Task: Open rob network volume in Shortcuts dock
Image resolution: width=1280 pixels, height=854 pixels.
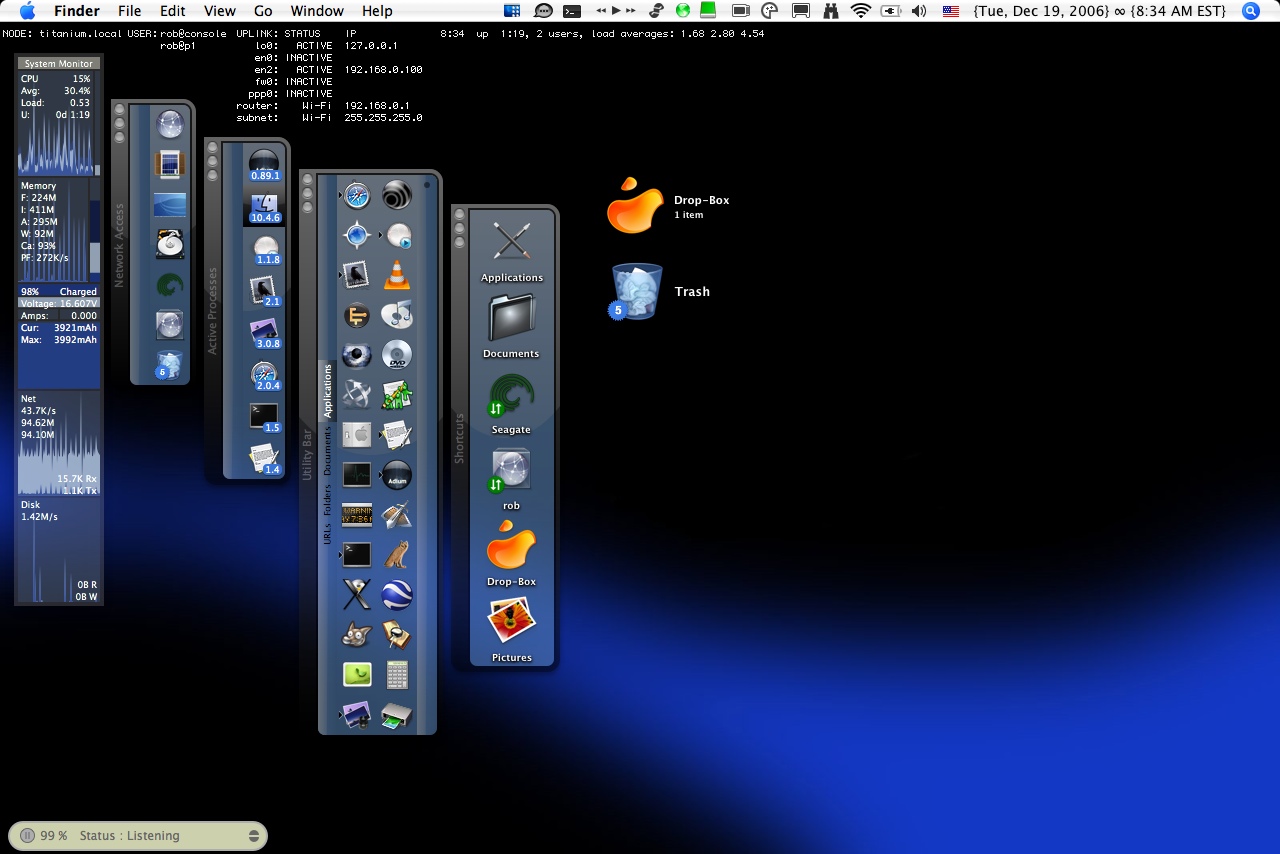Action: 511,479
